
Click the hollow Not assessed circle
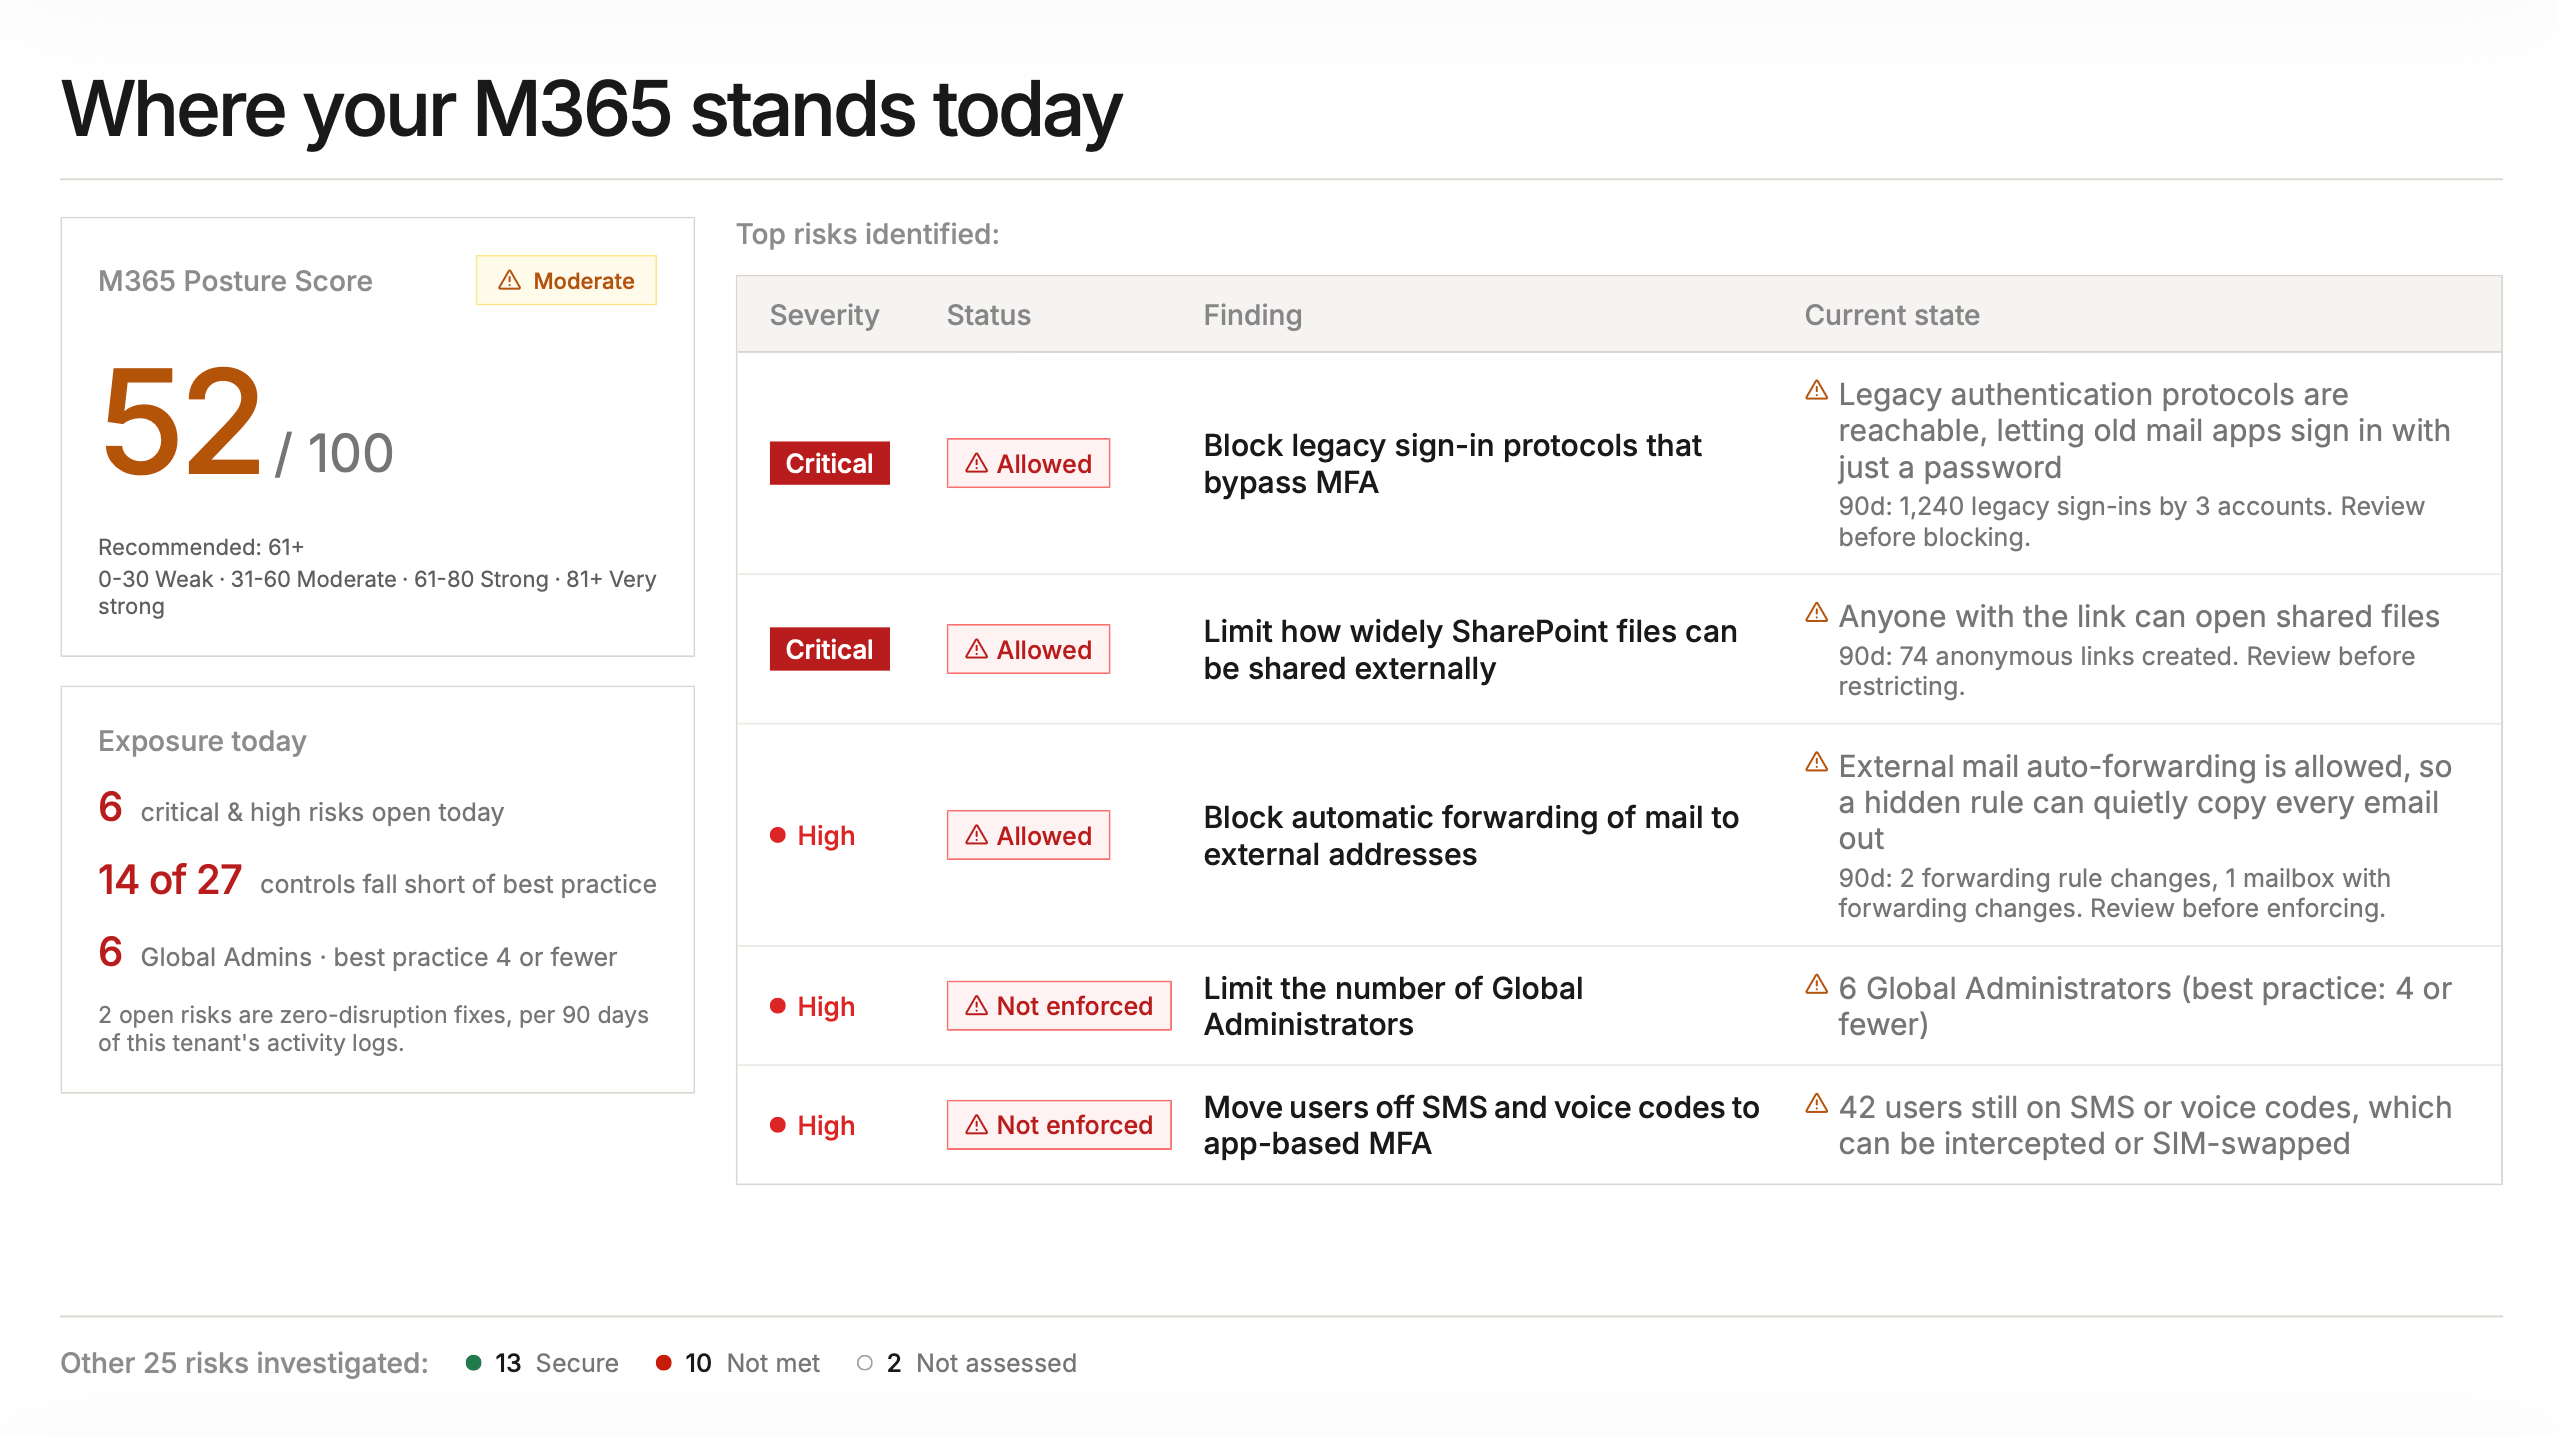[x=865, y=1363]
